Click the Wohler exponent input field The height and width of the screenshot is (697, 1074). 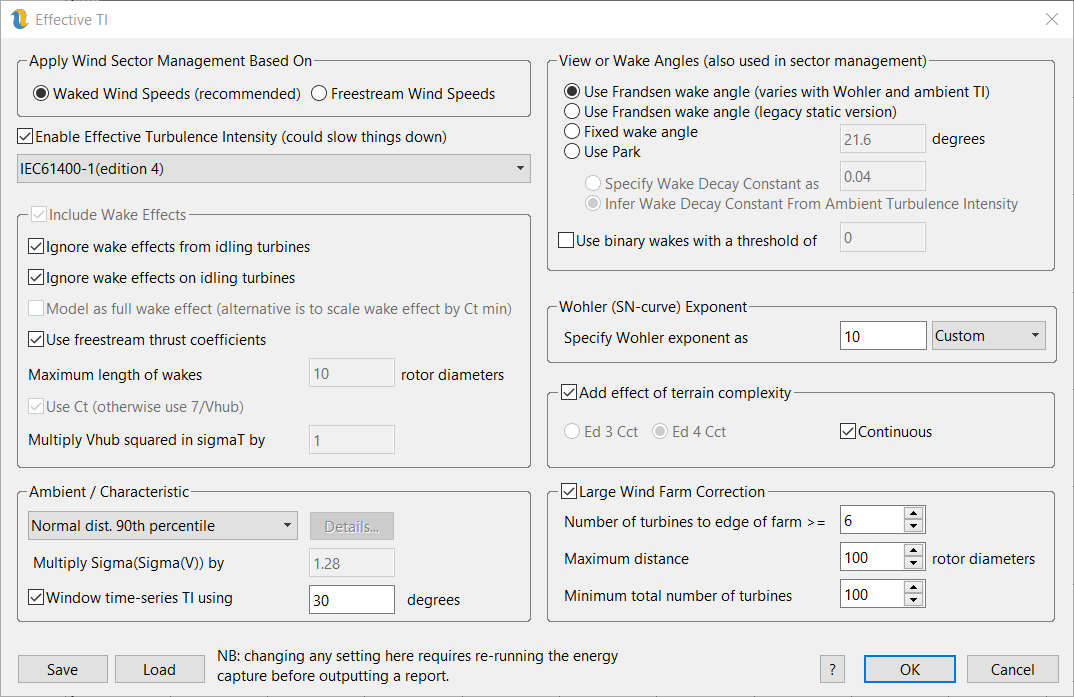pos(882,337)
